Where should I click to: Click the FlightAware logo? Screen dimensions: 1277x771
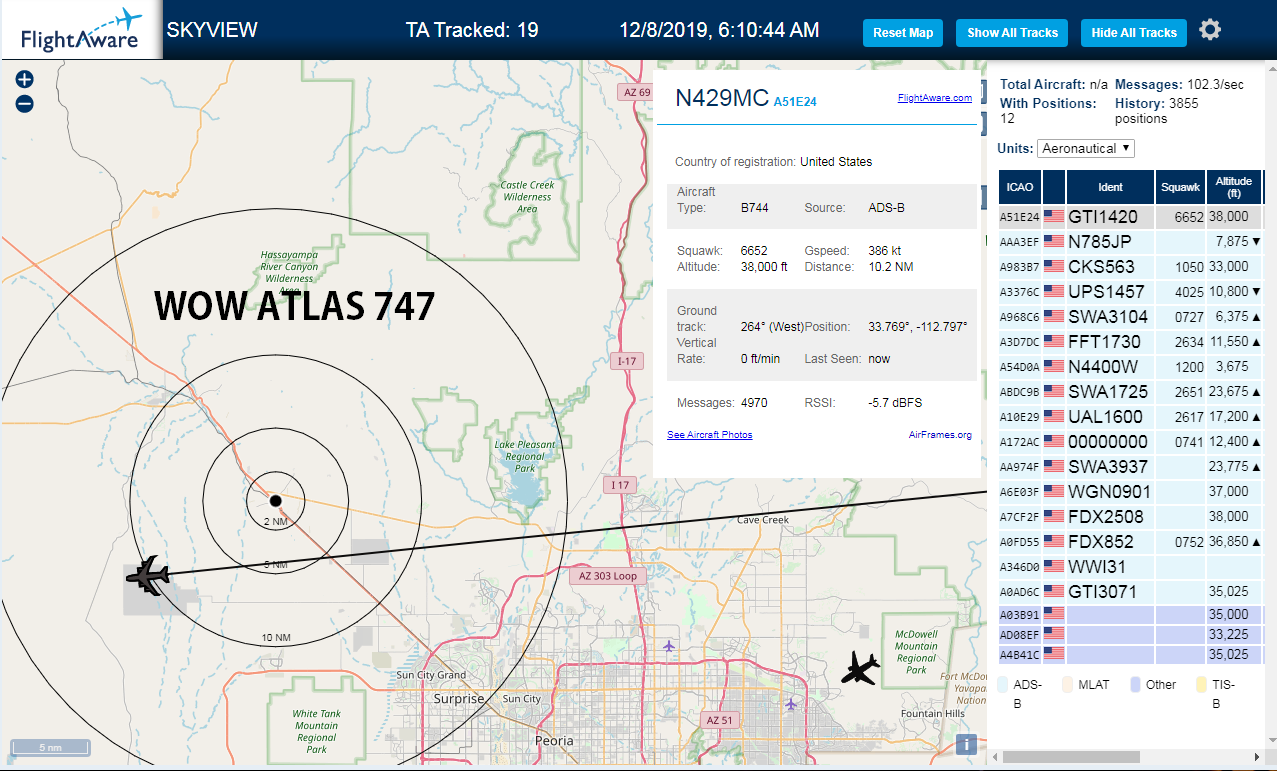click(81, 30)
